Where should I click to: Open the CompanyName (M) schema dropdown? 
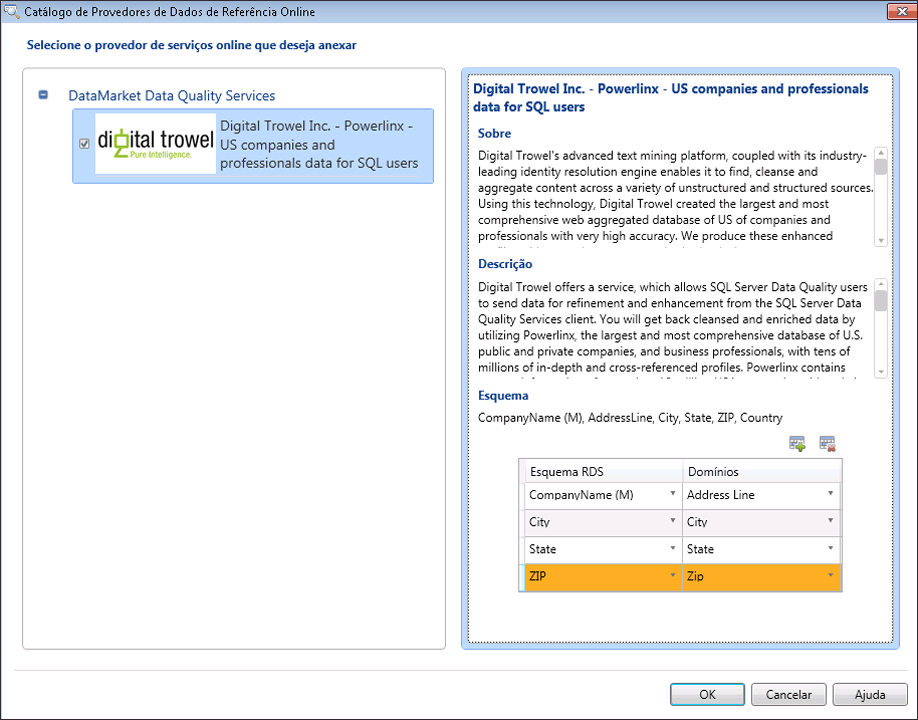[x=672, y=494]
